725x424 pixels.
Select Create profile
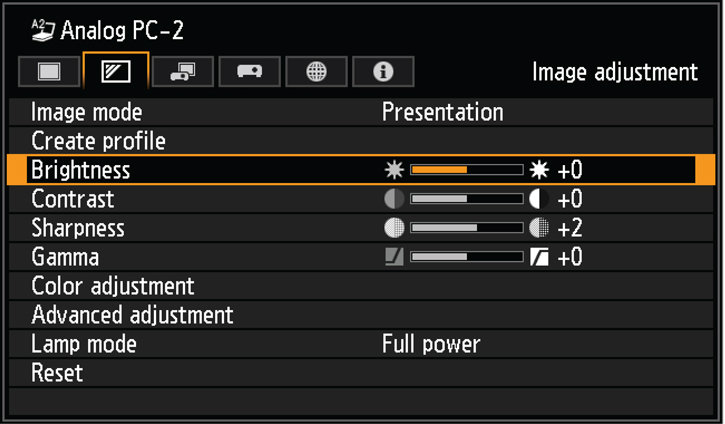pos(98,141)
